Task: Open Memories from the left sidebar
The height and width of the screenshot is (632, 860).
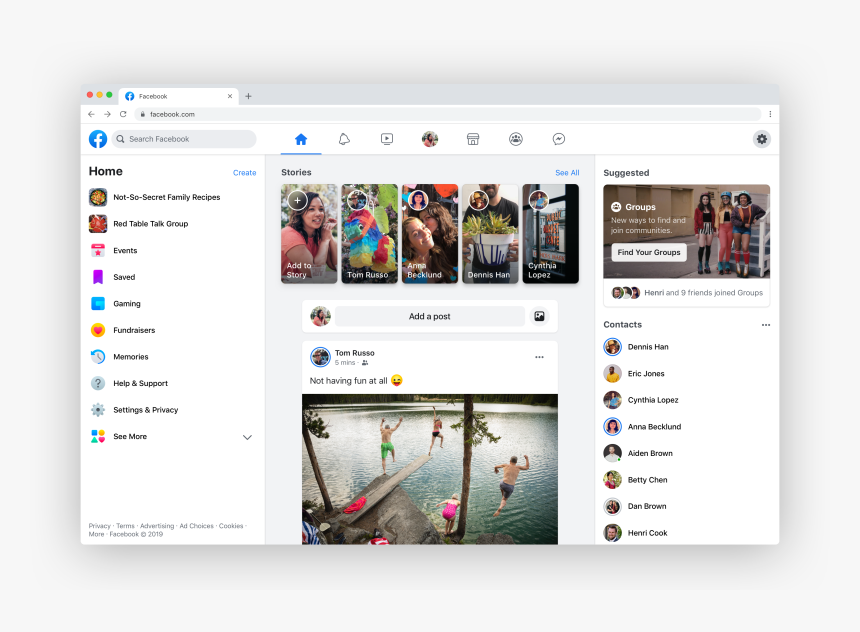Action: 130,356
